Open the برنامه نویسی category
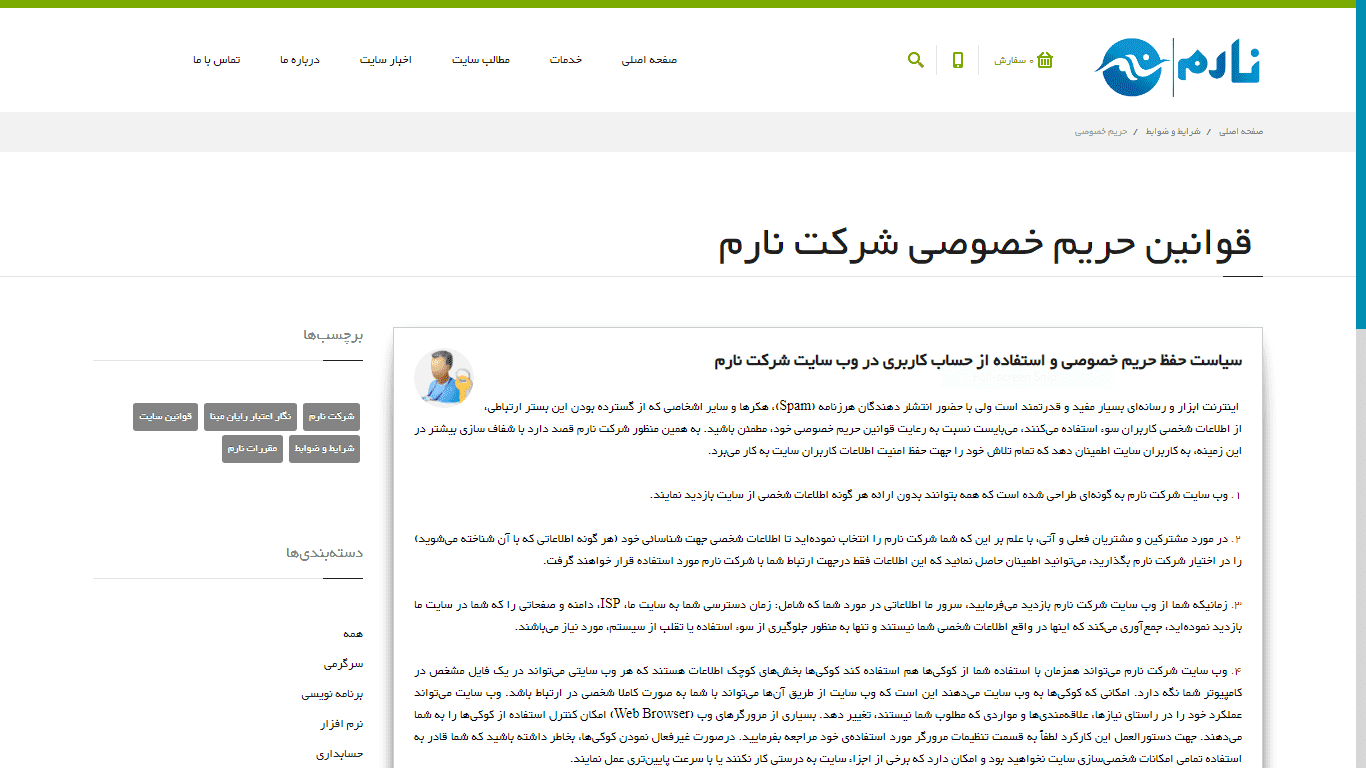This screenshot has width=1366, height=768. point(333,694)
